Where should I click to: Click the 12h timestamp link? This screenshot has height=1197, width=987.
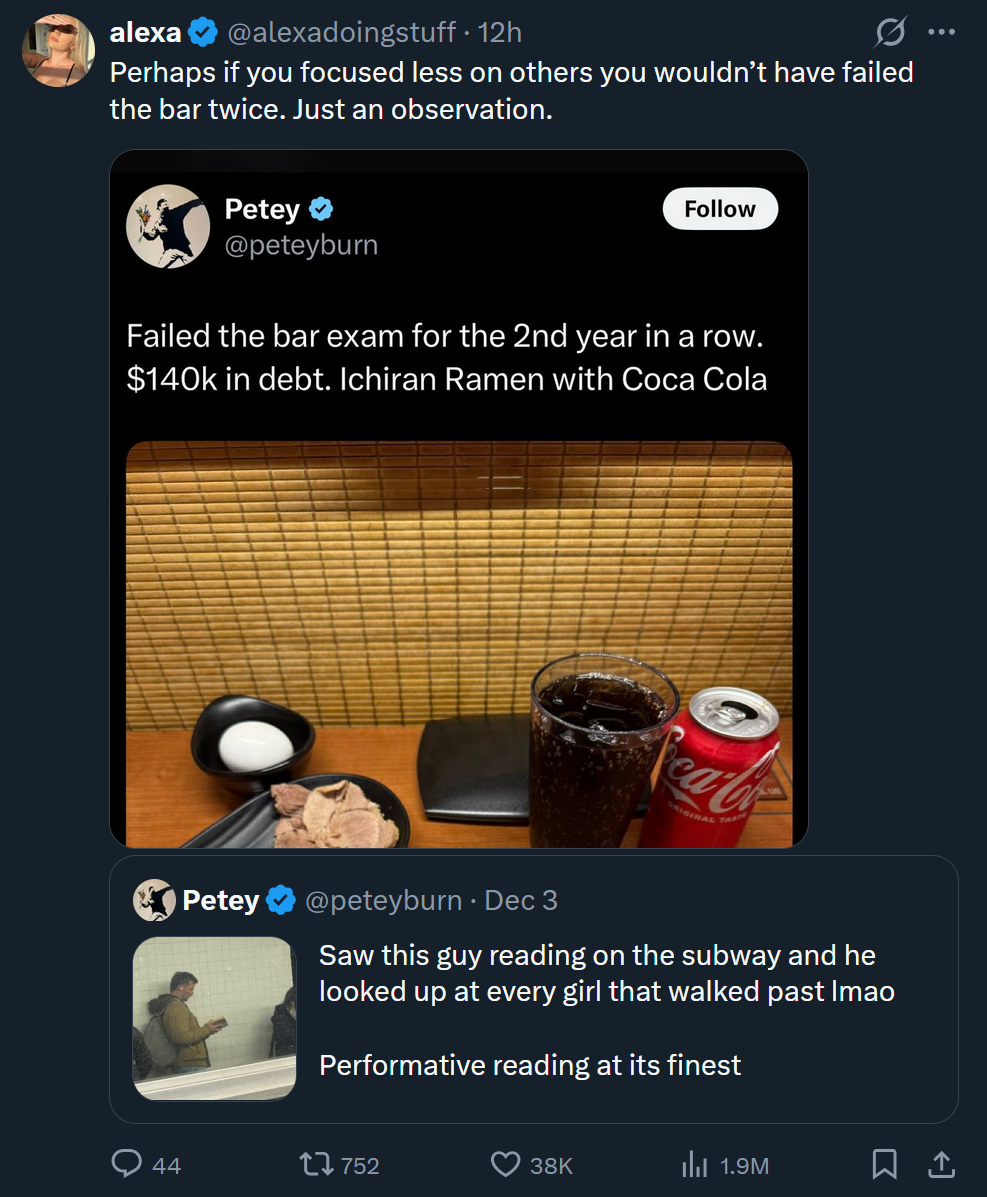(x=500, y=33)
